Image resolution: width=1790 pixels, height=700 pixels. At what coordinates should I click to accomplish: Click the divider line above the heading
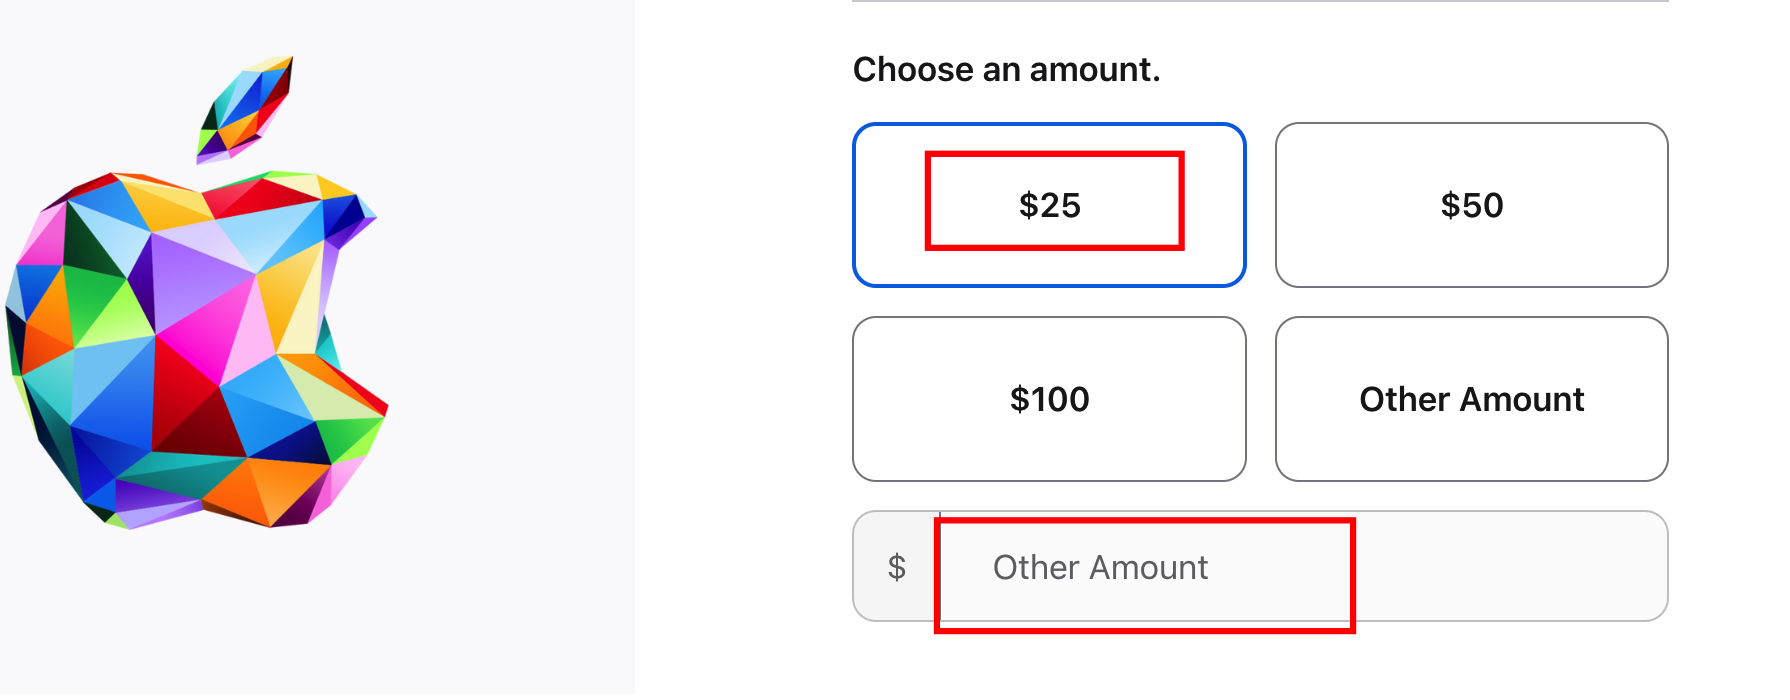point(1260,1)
